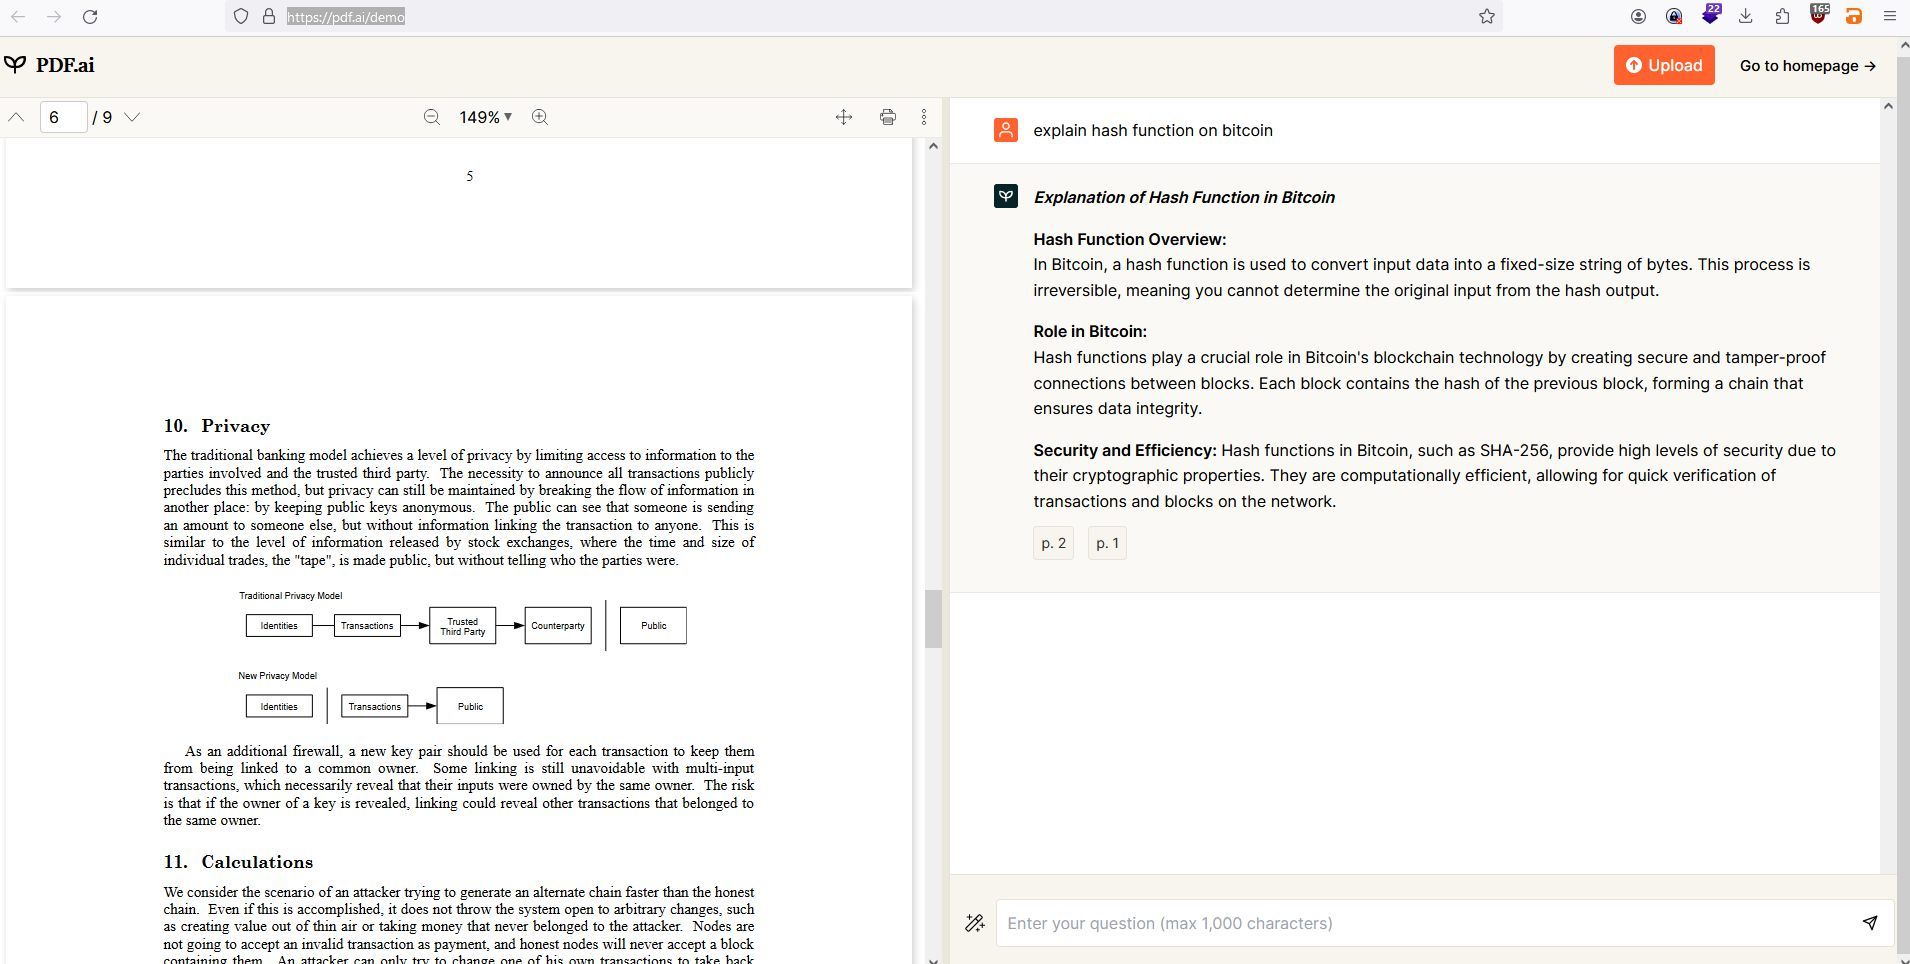This screenshot has width=1910, height=964.
Task: Click the page number input field
Action: (x=63, y=117)
